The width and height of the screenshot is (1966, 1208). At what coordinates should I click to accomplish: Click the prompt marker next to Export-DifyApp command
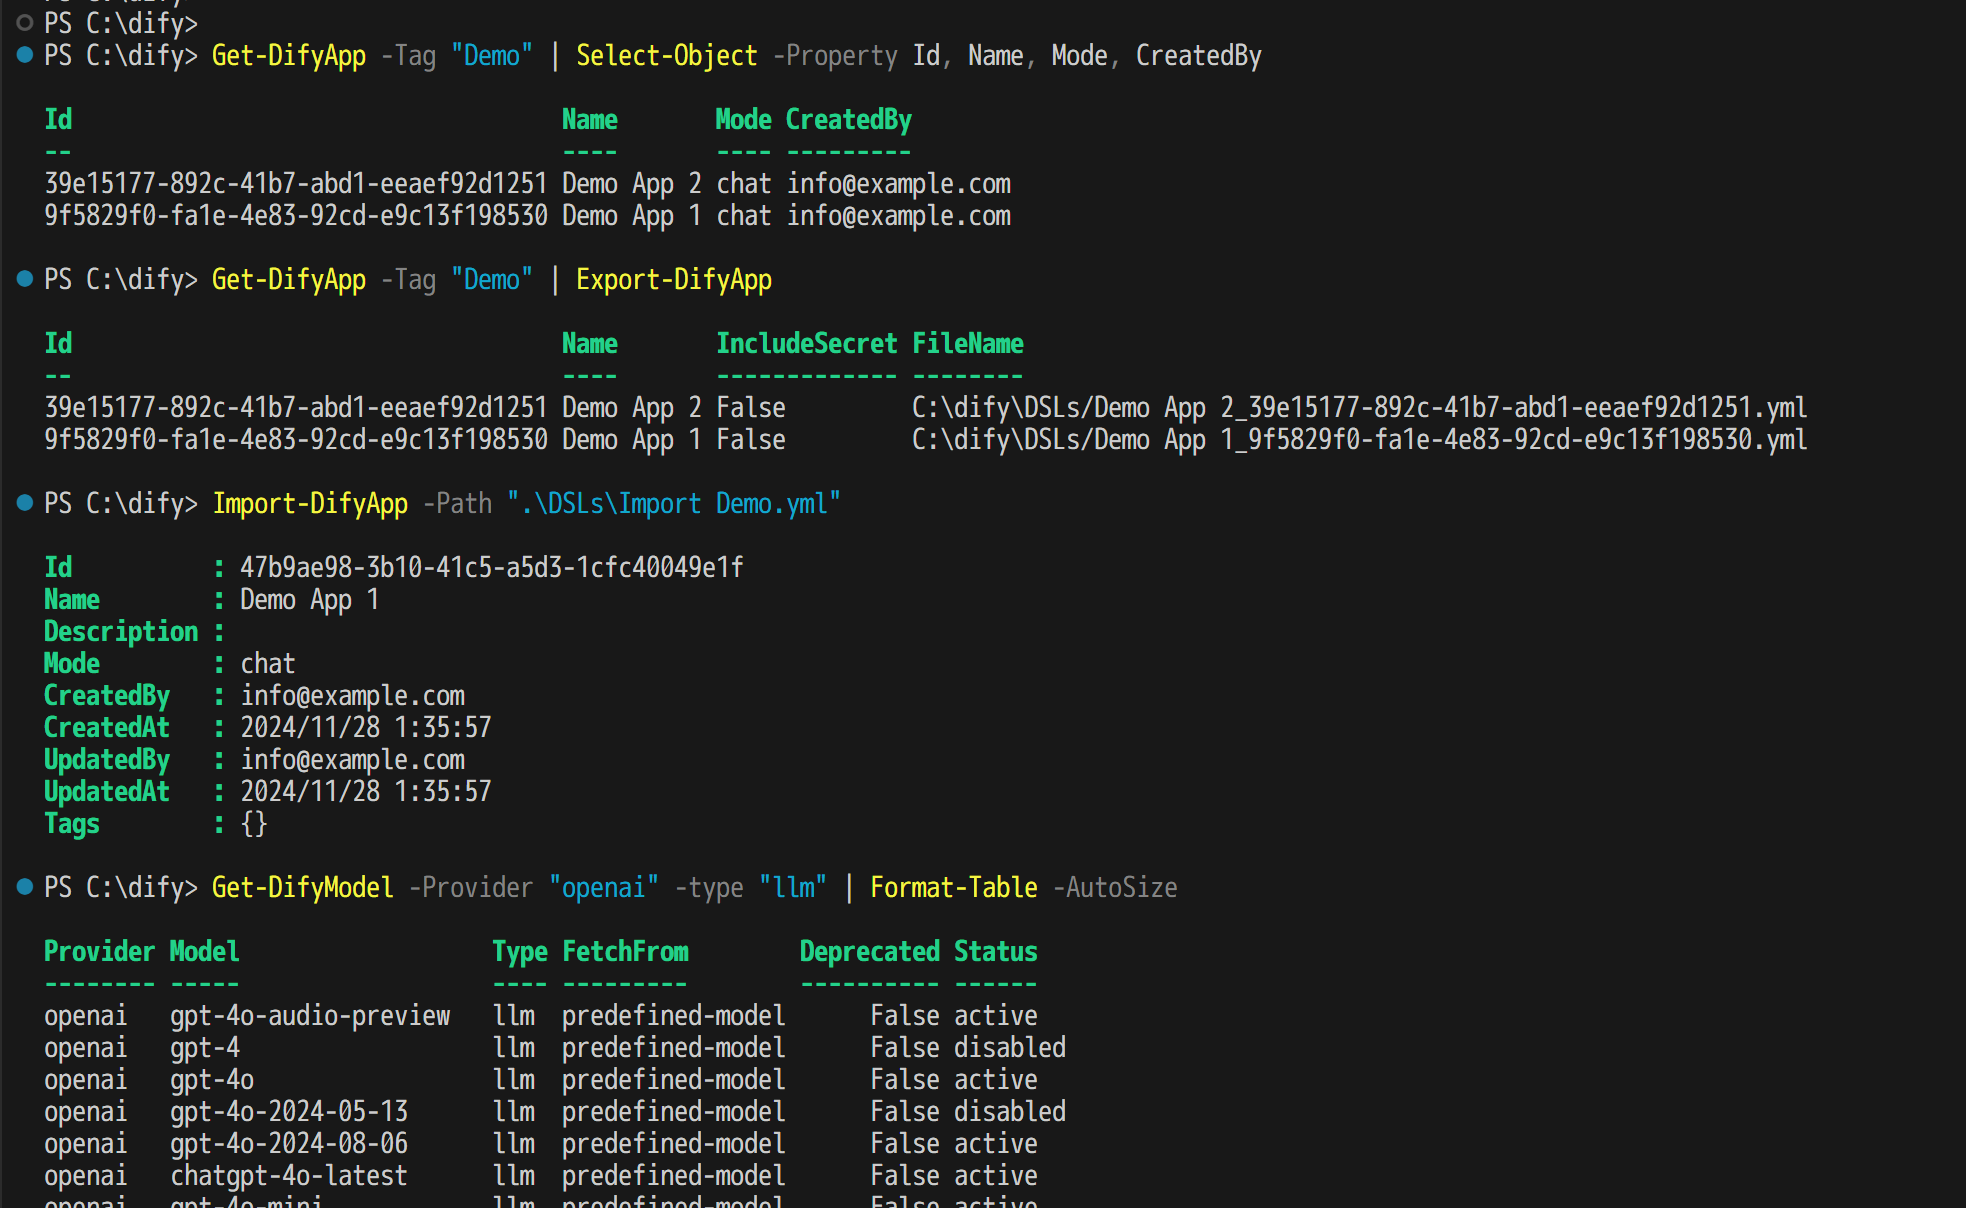coord(24,280)
